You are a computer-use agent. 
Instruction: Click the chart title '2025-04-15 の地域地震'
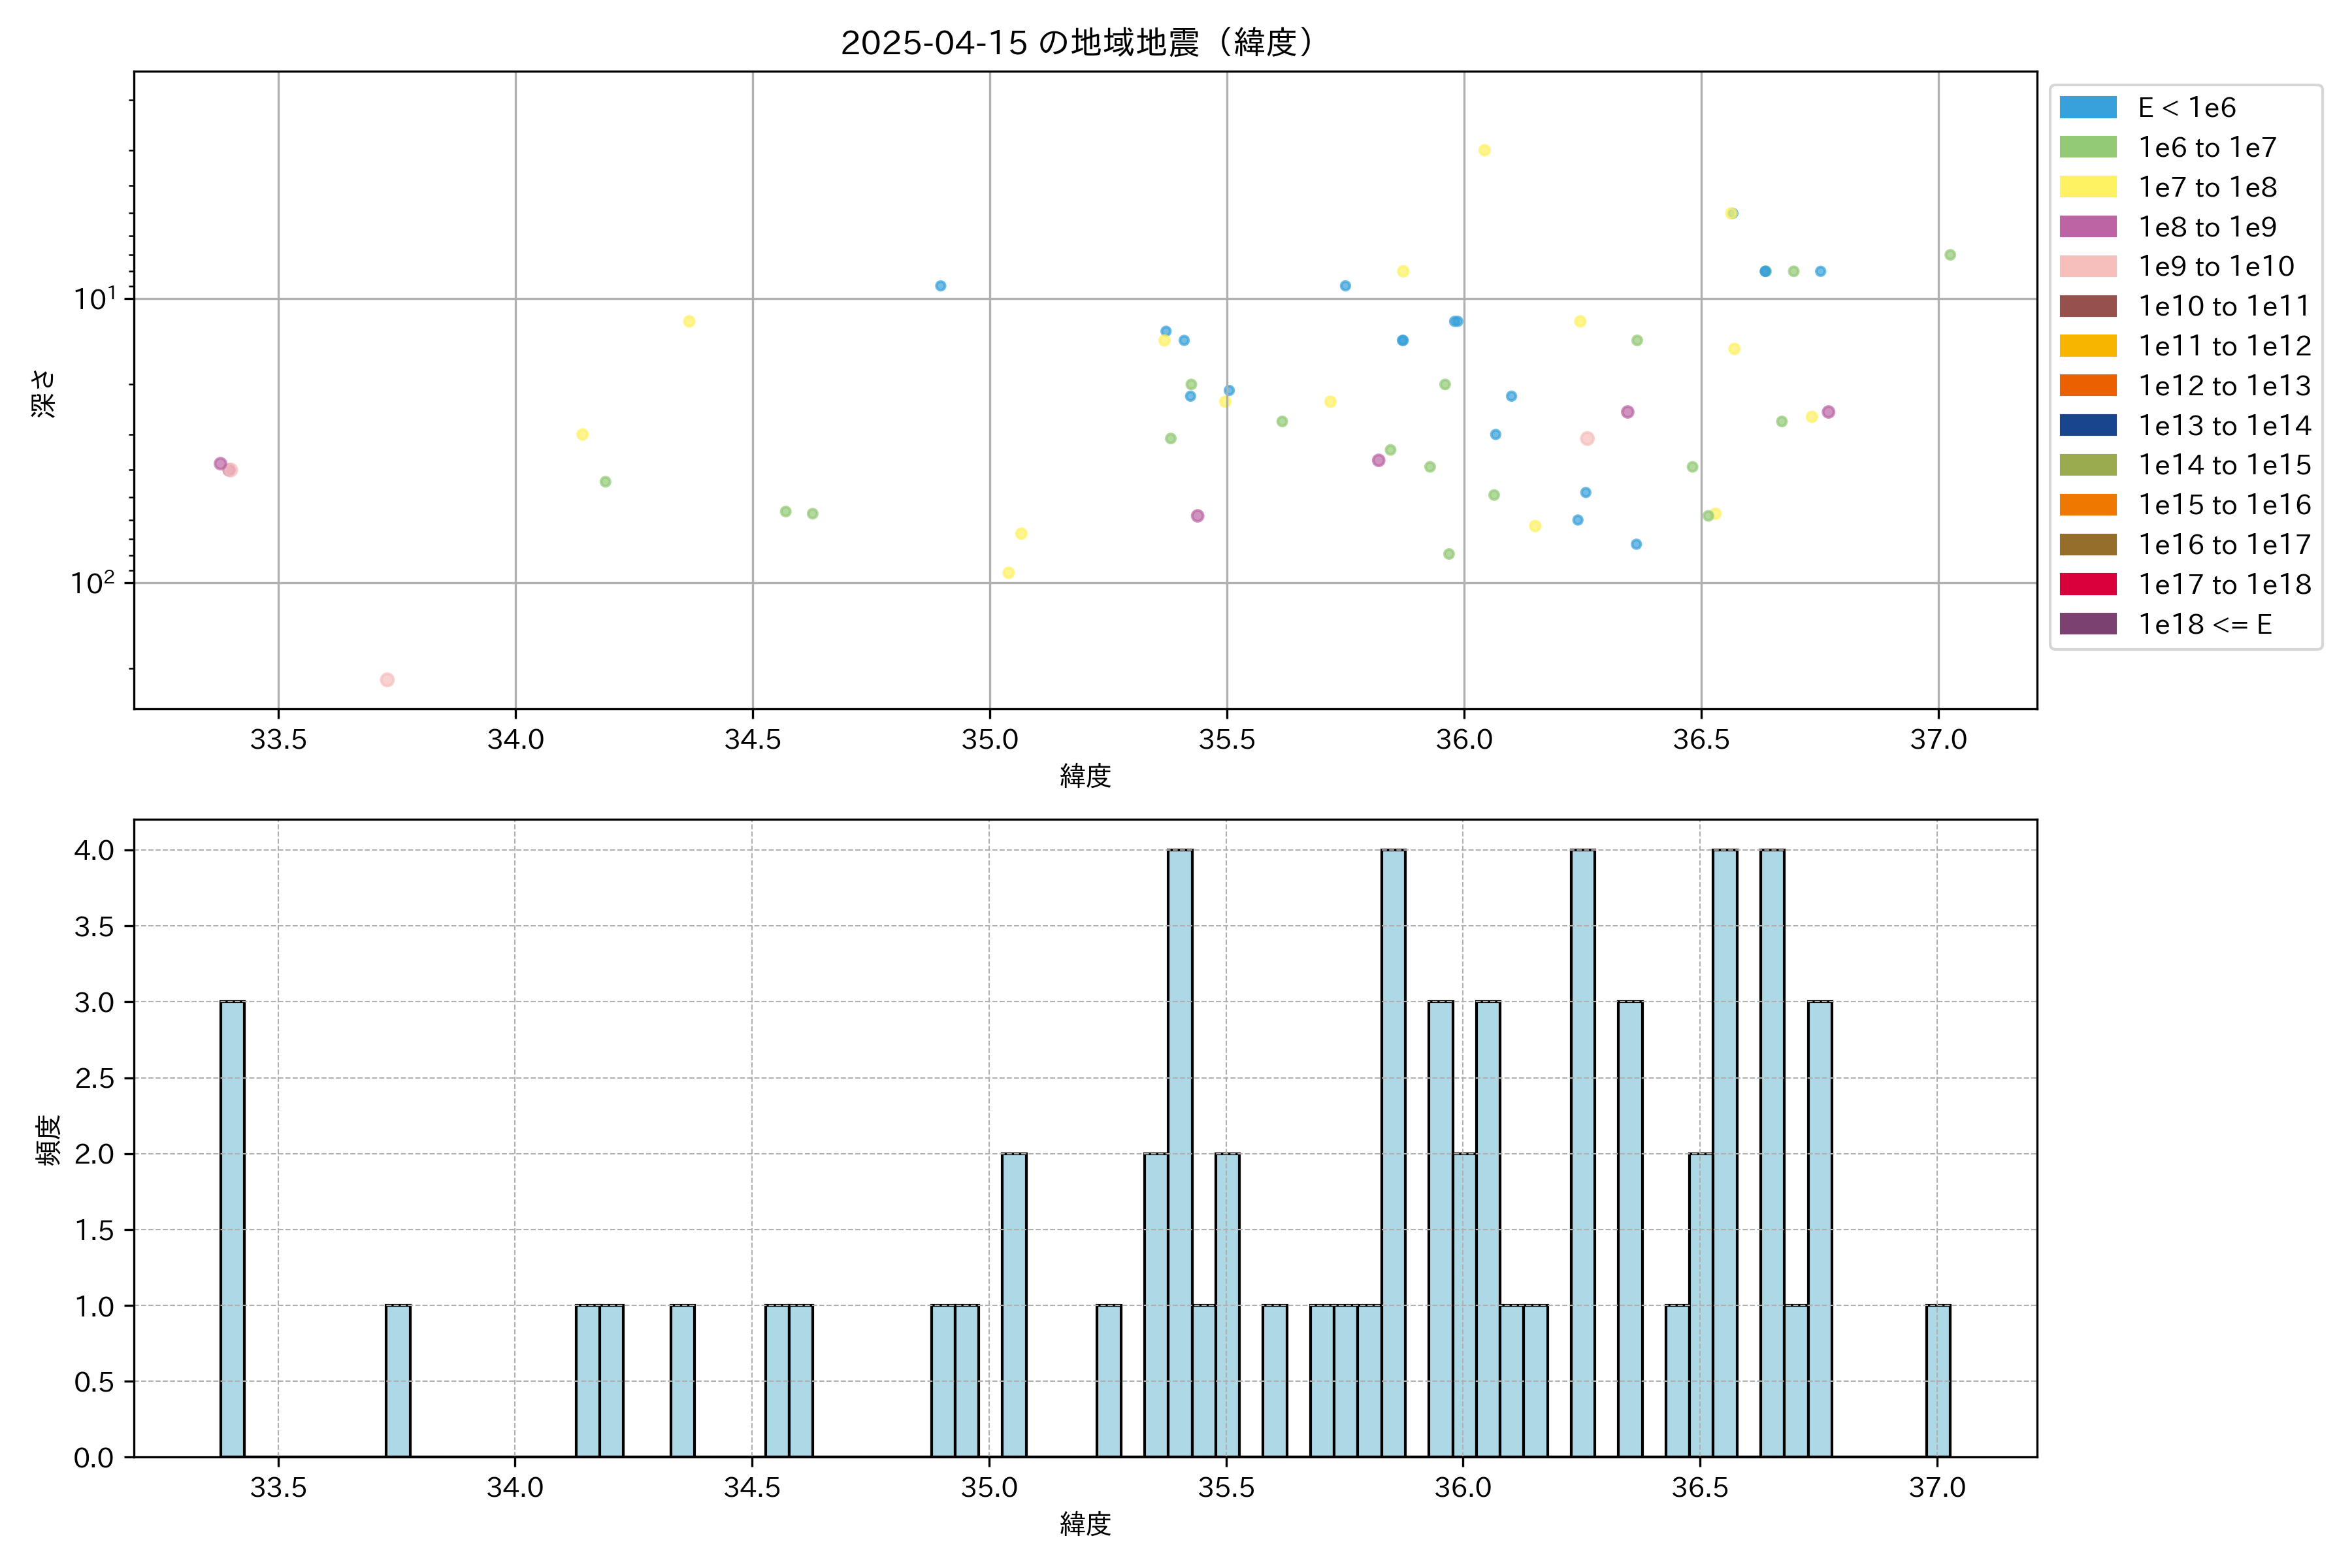1076,43
